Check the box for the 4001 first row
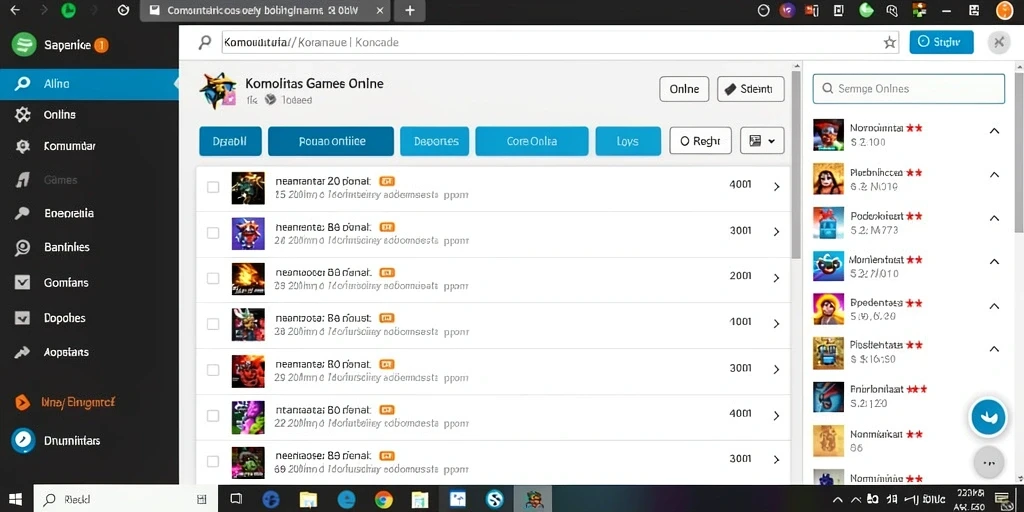Viewport: 1024px width, 512px height. pos(213,187)
